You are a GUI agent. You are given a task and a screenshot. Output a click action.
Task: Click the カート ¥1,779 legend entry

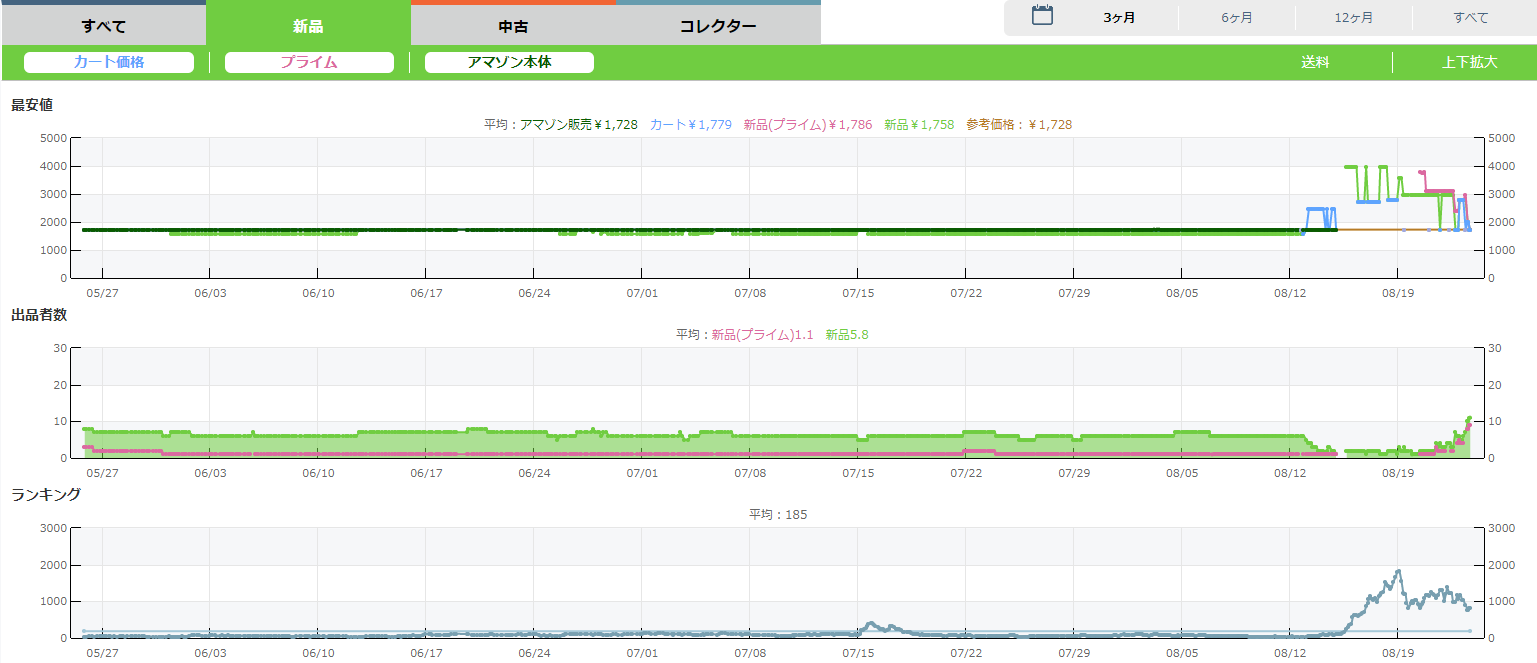pos(690,125)
